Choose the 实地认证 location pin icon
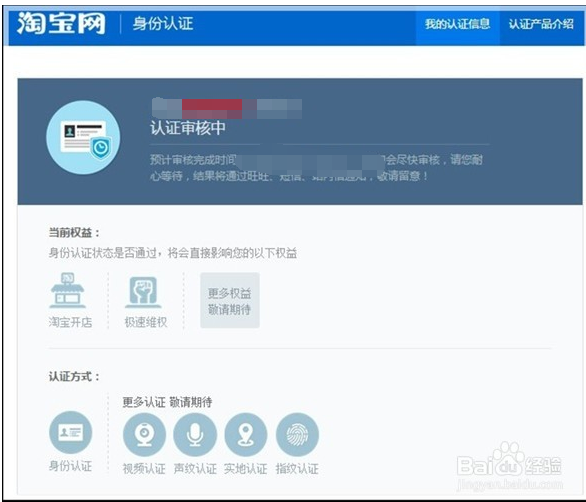The image size is (586, 502). click(246, 435)
